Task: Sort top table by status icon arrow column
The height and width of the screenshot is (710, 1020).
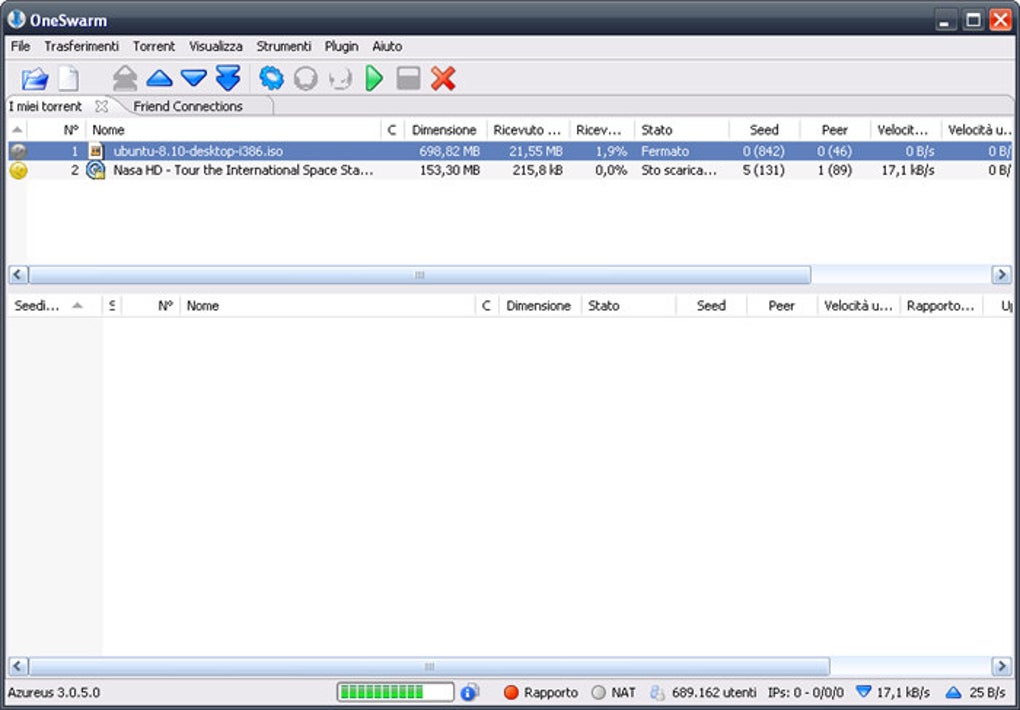Action: pos(18,130)
